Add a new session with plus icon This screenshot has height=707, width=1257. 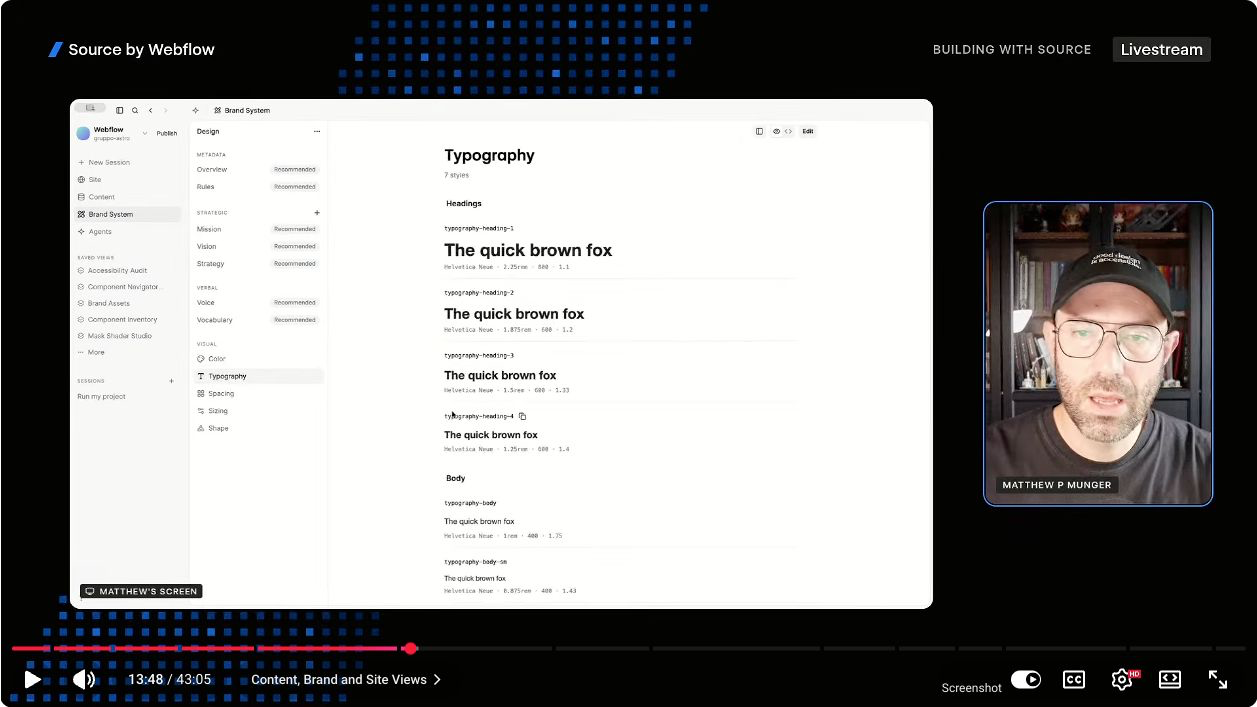(171, 381)
